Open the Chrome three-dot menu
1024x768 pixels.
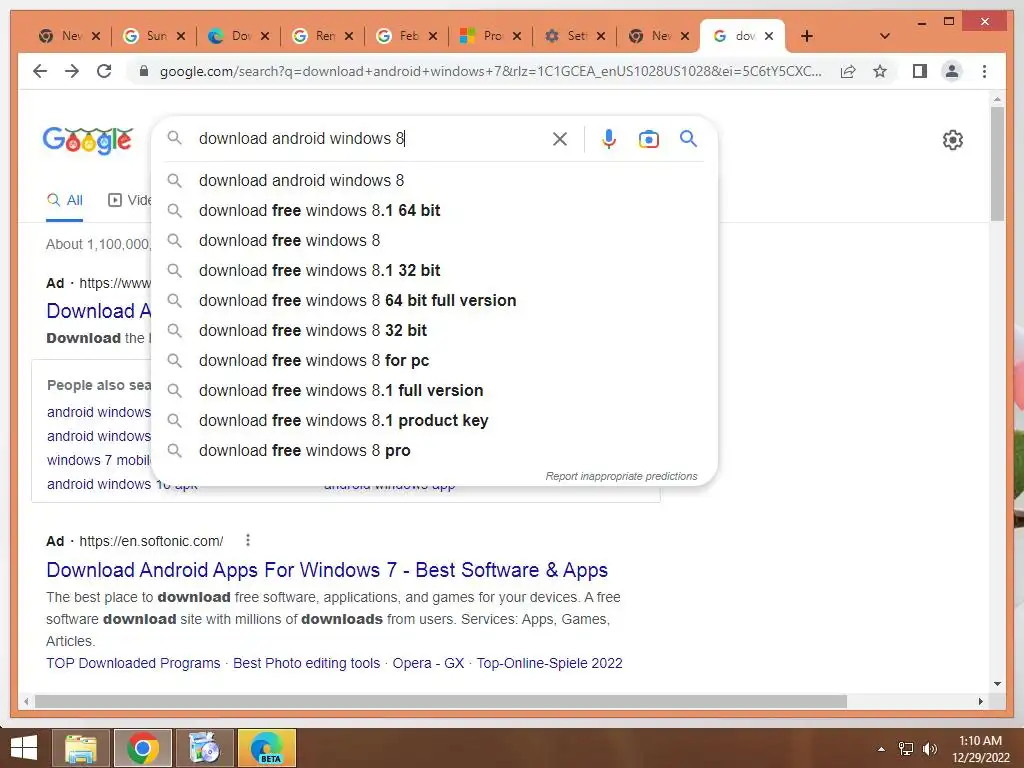click(x=984, y=71)
